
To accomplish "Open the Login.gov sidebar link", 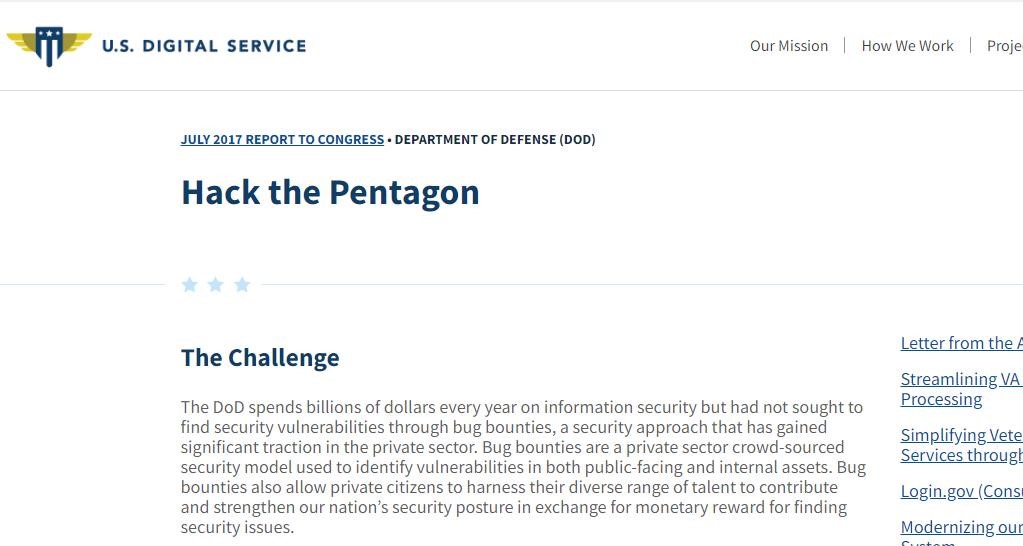I will (961, 491).
